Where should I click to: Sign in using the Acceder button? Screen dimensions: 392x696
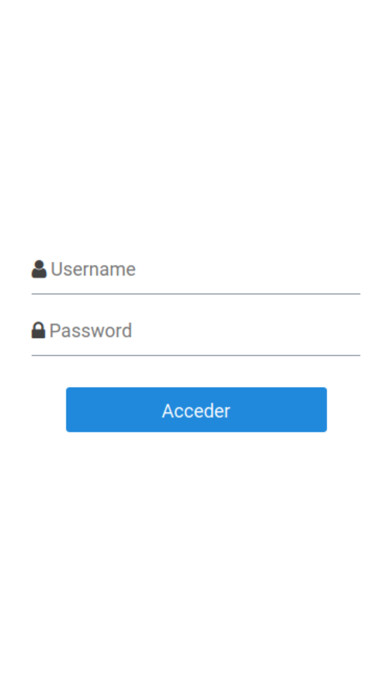click(196, 410)
